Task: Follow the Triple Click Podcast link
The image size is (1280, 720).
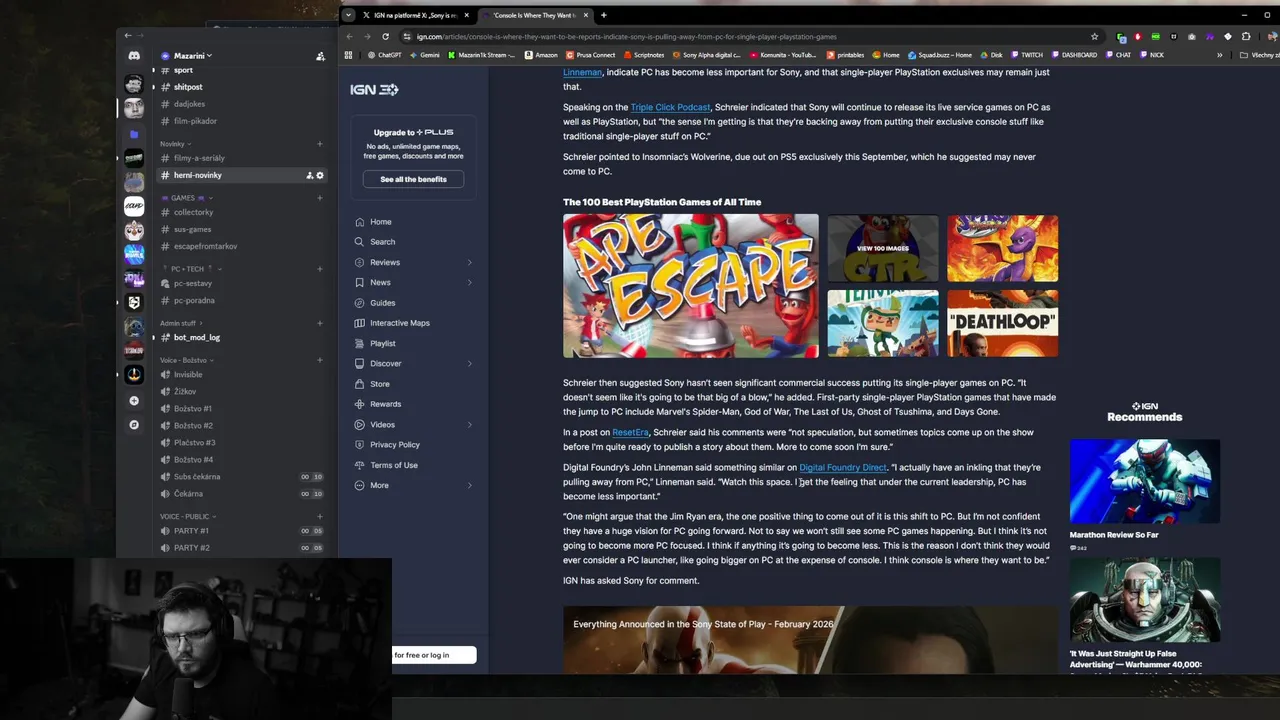Action: (x=670, y=107)
